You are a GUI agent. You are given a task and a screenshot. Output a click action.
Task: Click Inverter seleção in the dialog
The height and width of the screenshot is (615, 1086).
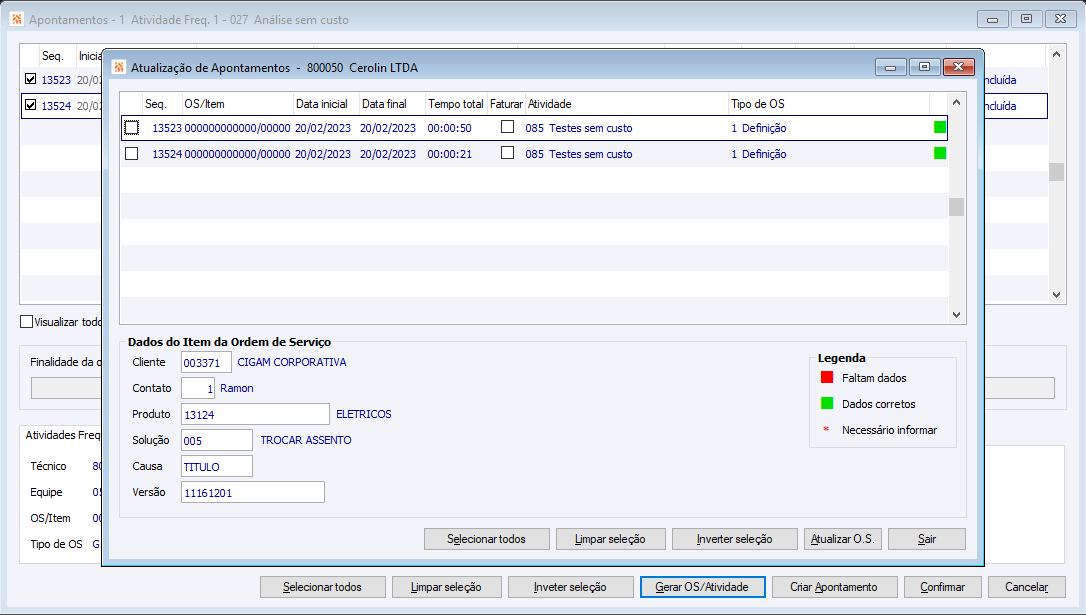(735, 539)
